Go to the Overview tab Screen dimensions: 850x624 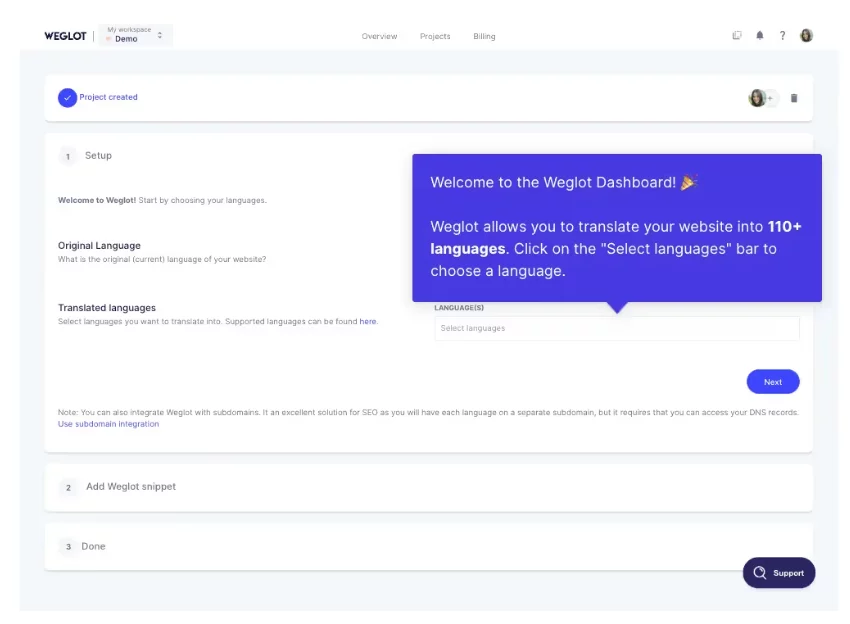pos(379,36)
